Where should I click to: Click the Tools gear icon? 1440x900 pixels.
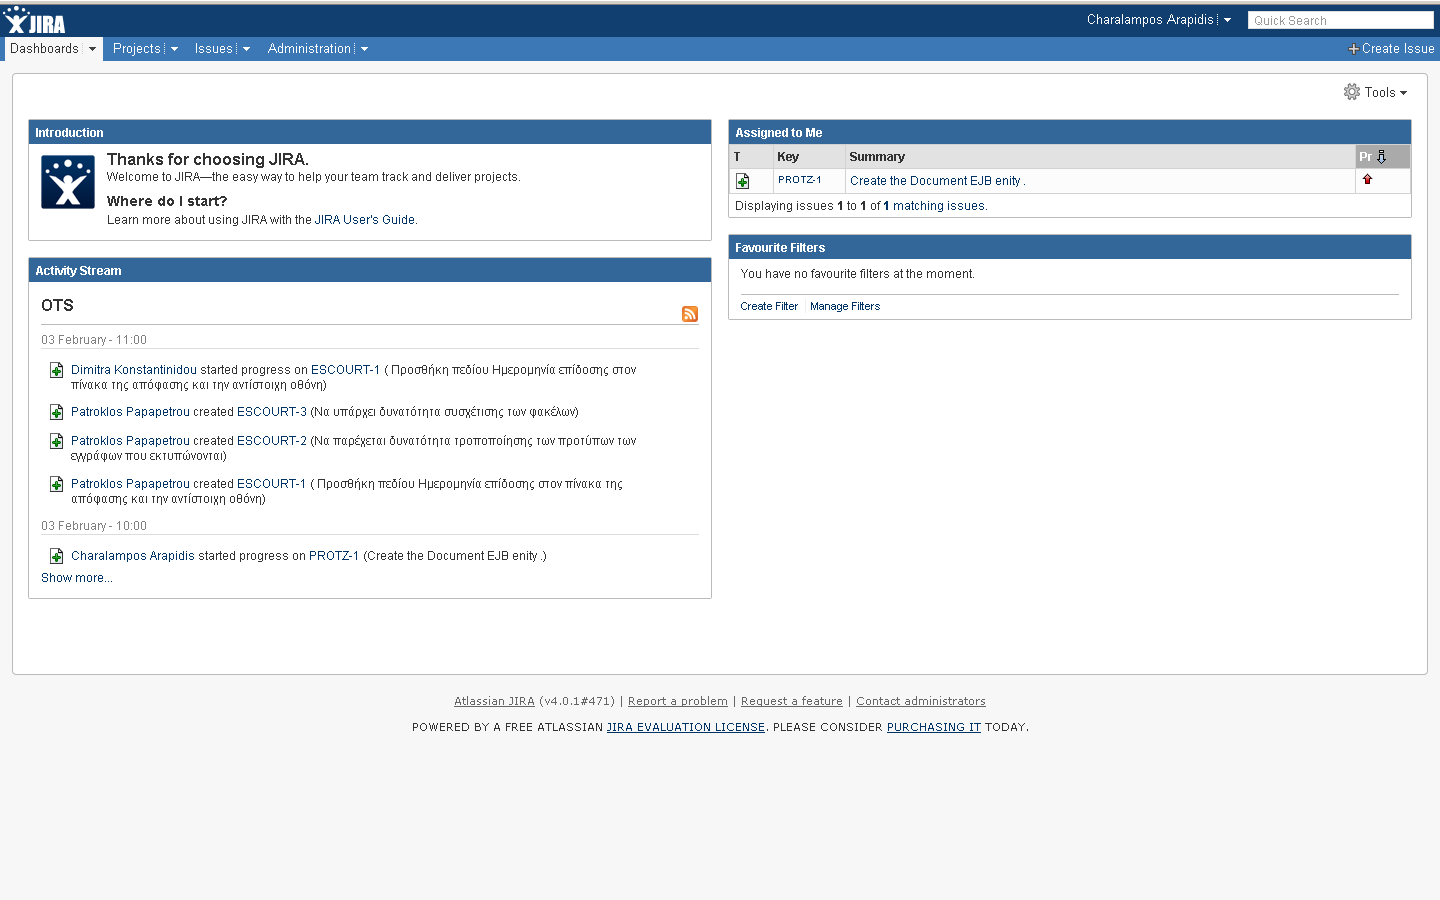pos(1352,92)
